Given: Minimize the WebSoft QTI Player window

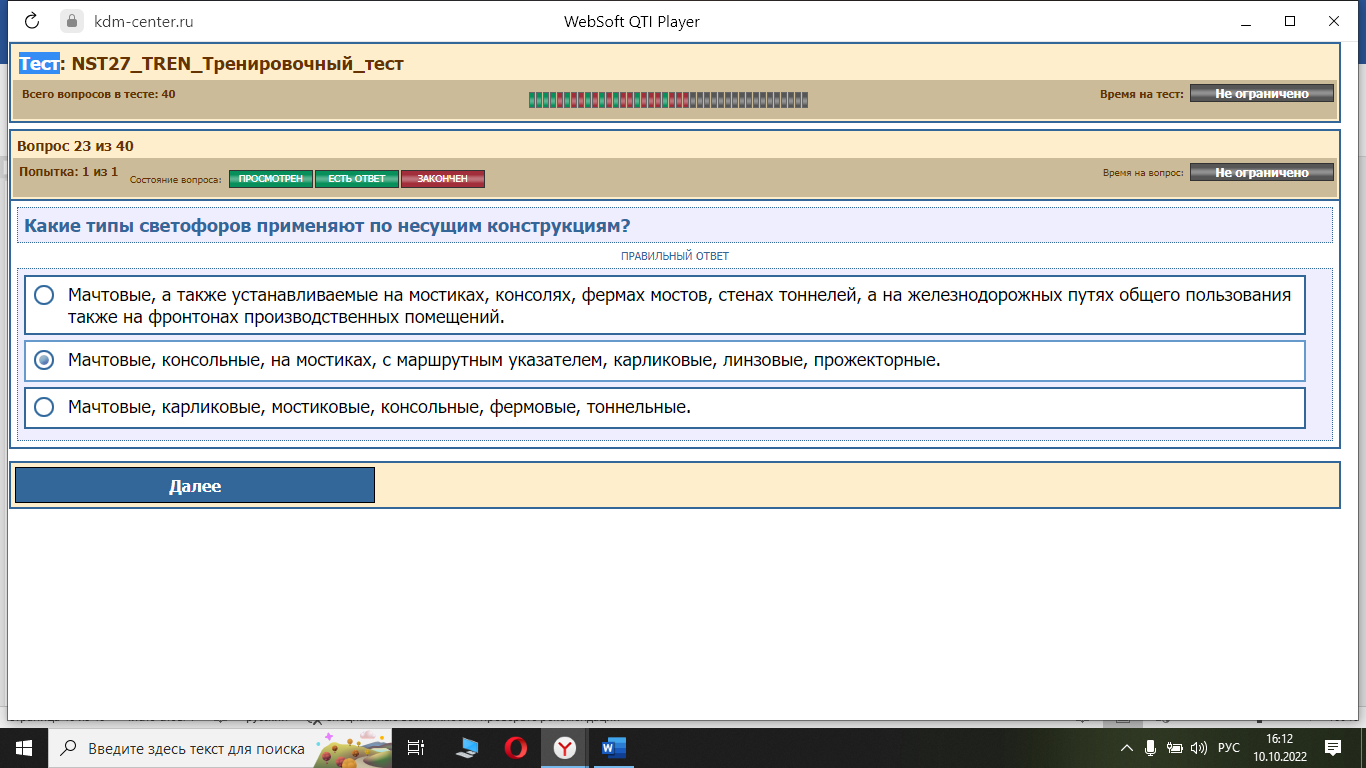Looking at the screenshot, I should pos(1244,21).
